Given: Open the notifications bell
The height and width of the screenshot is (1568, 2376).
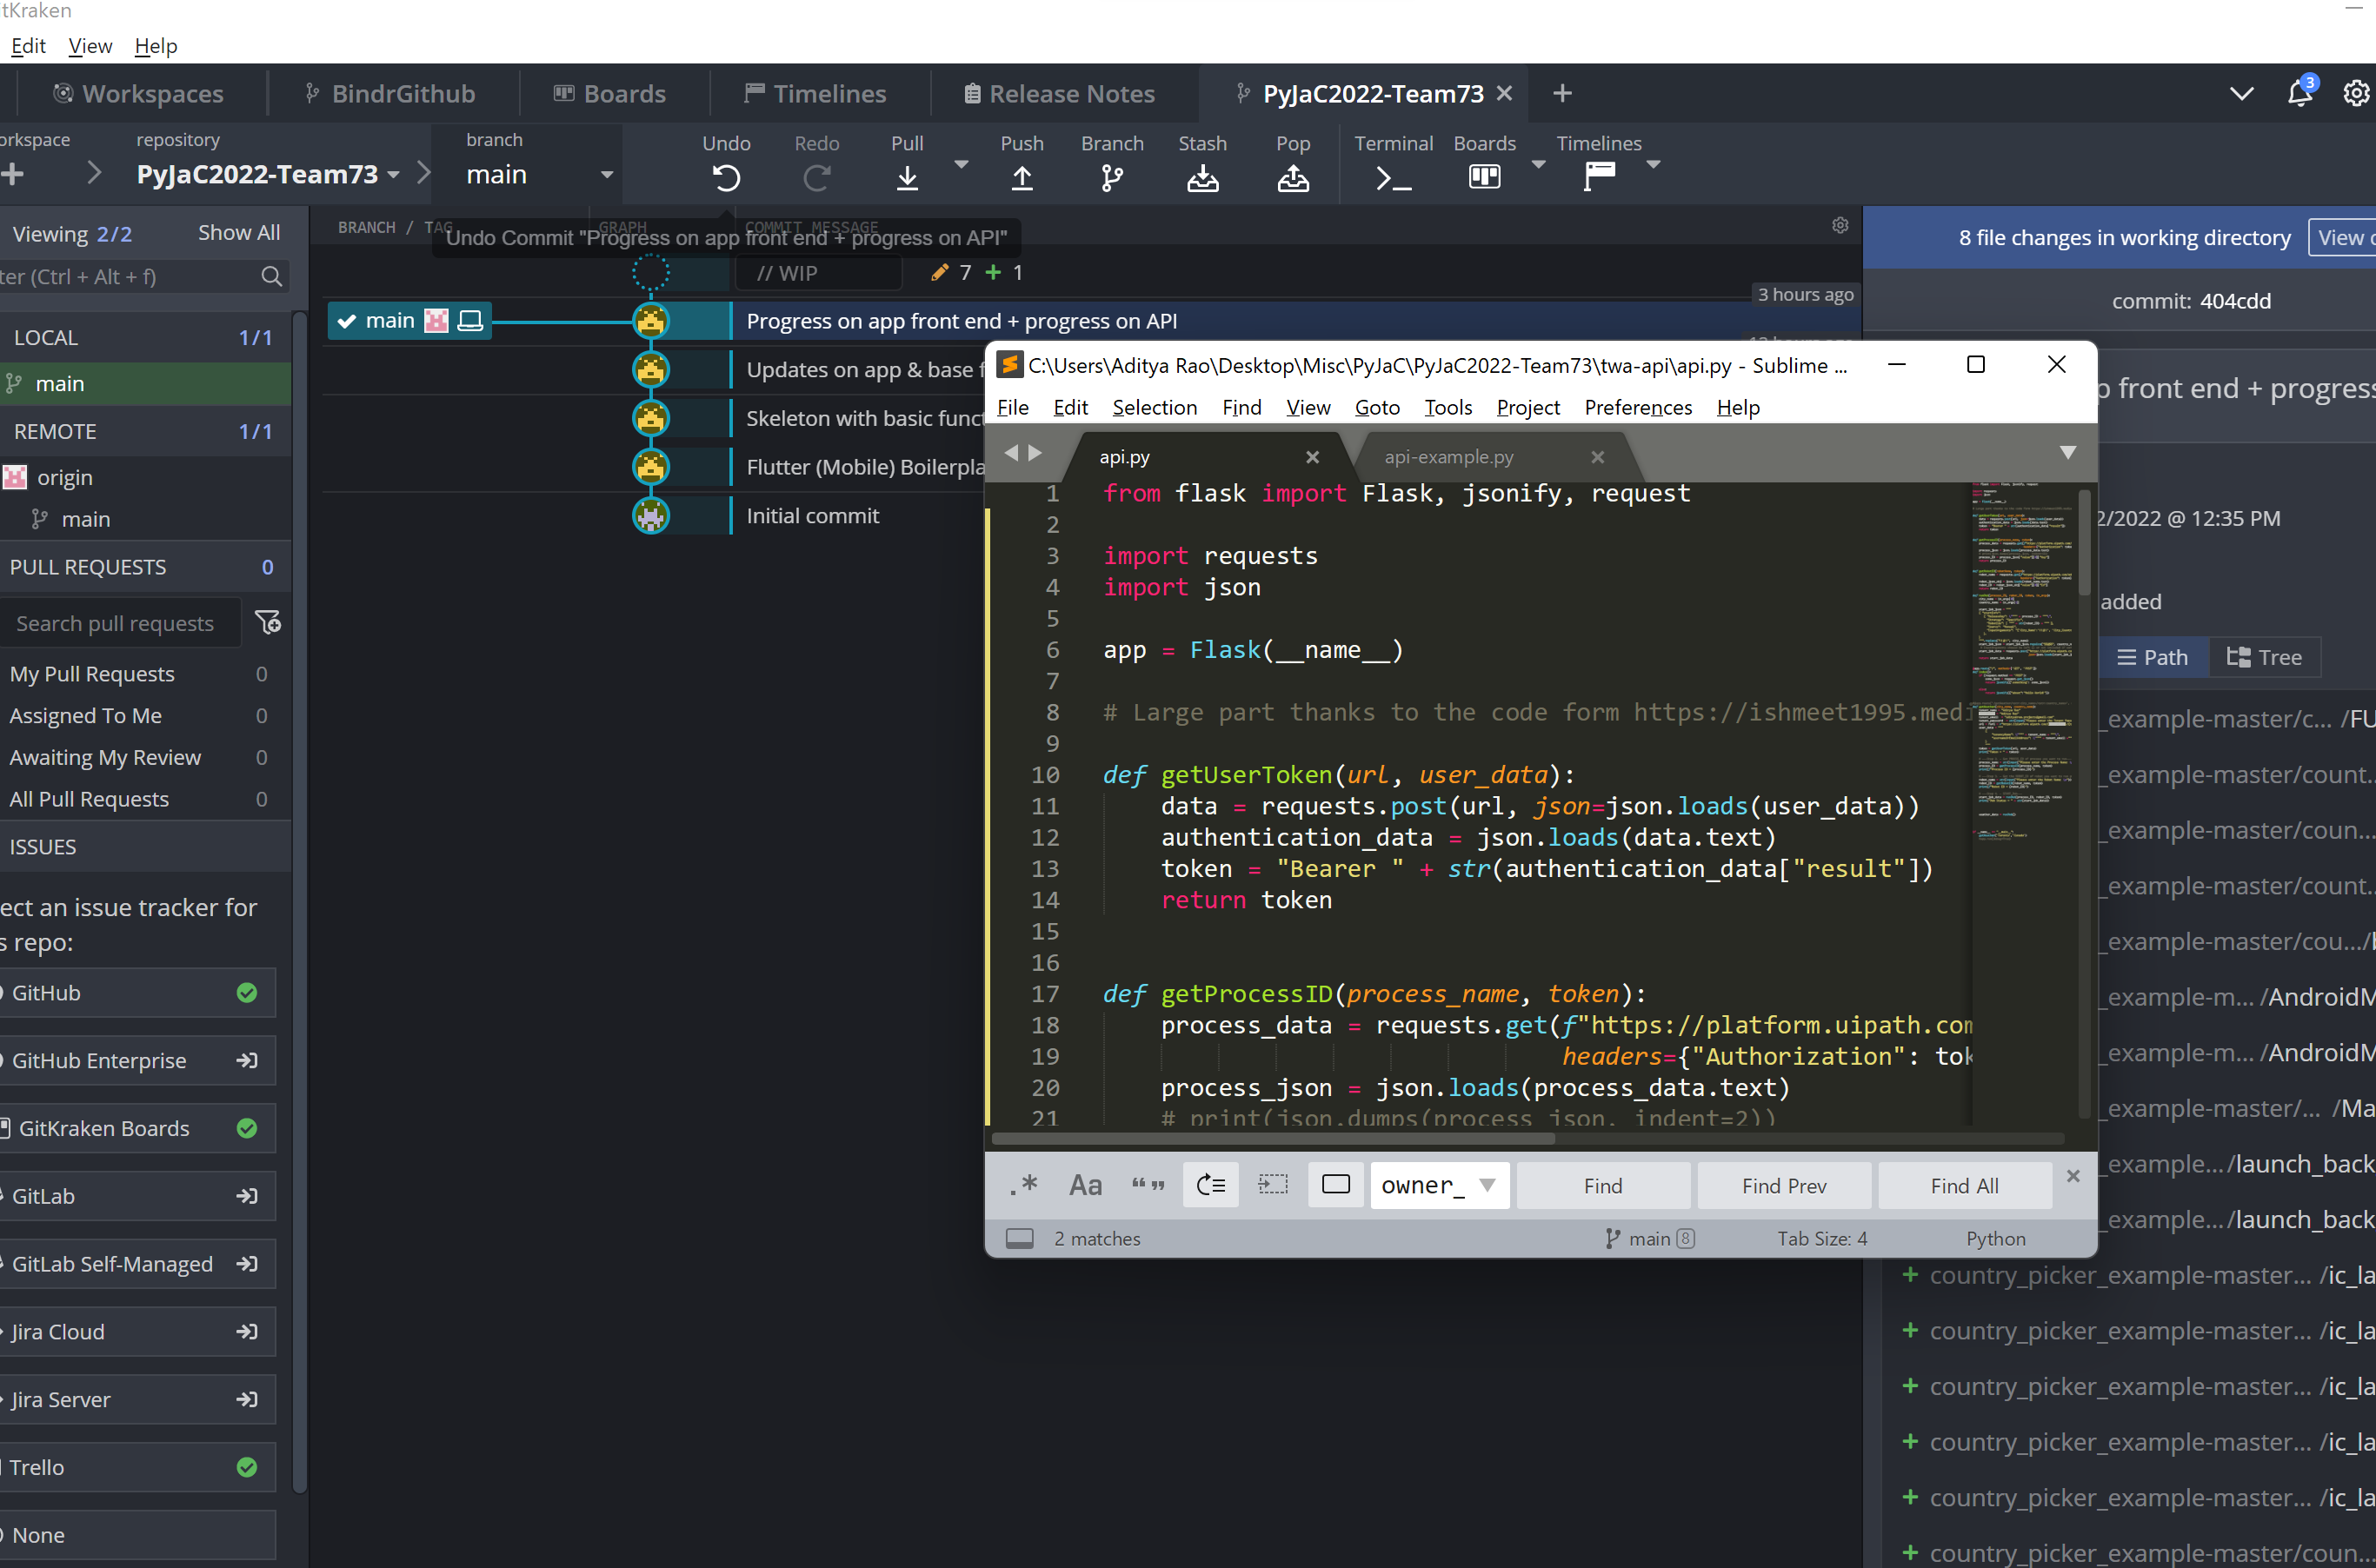Looking at the screenshot, I should (x=2299, y=93).
